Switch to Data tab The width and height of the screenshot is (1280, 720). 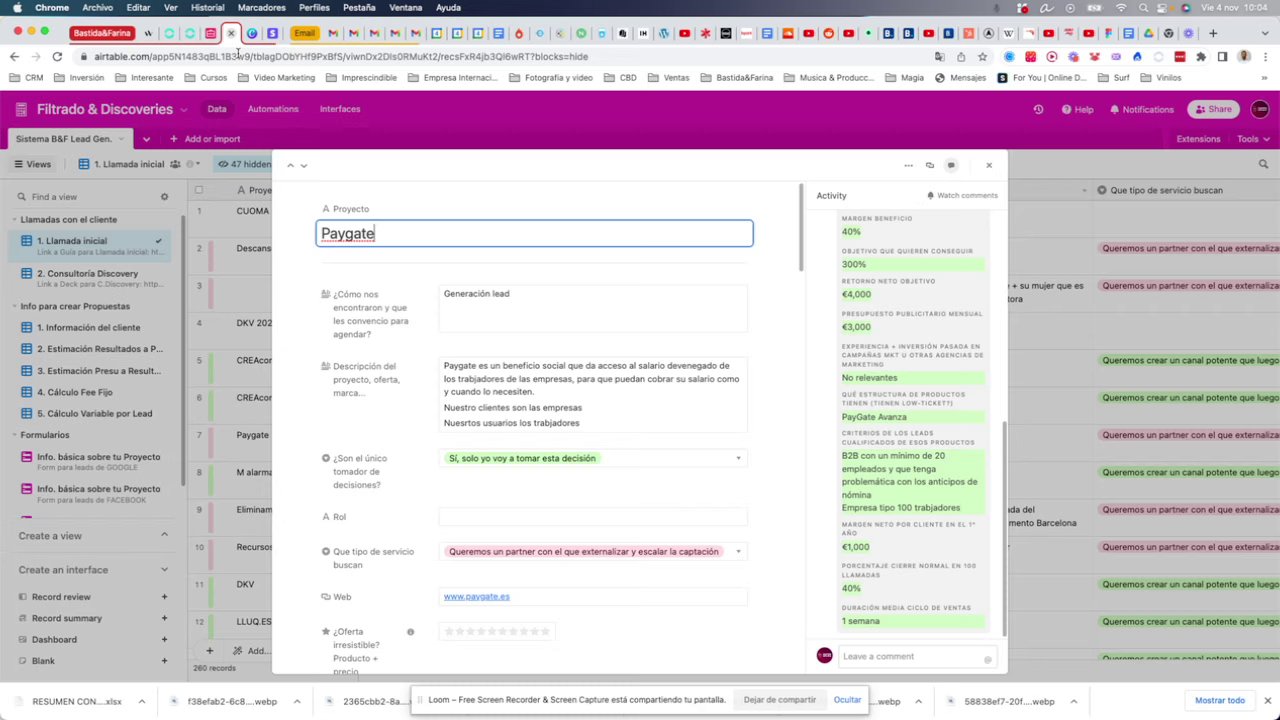tap(217, 109)
